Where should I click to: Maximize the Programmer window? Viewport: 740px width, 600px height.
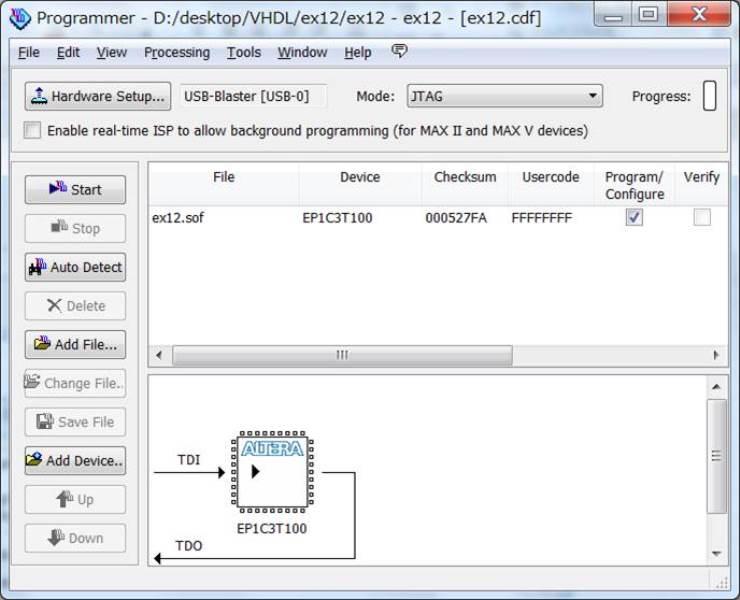(649, 15)
